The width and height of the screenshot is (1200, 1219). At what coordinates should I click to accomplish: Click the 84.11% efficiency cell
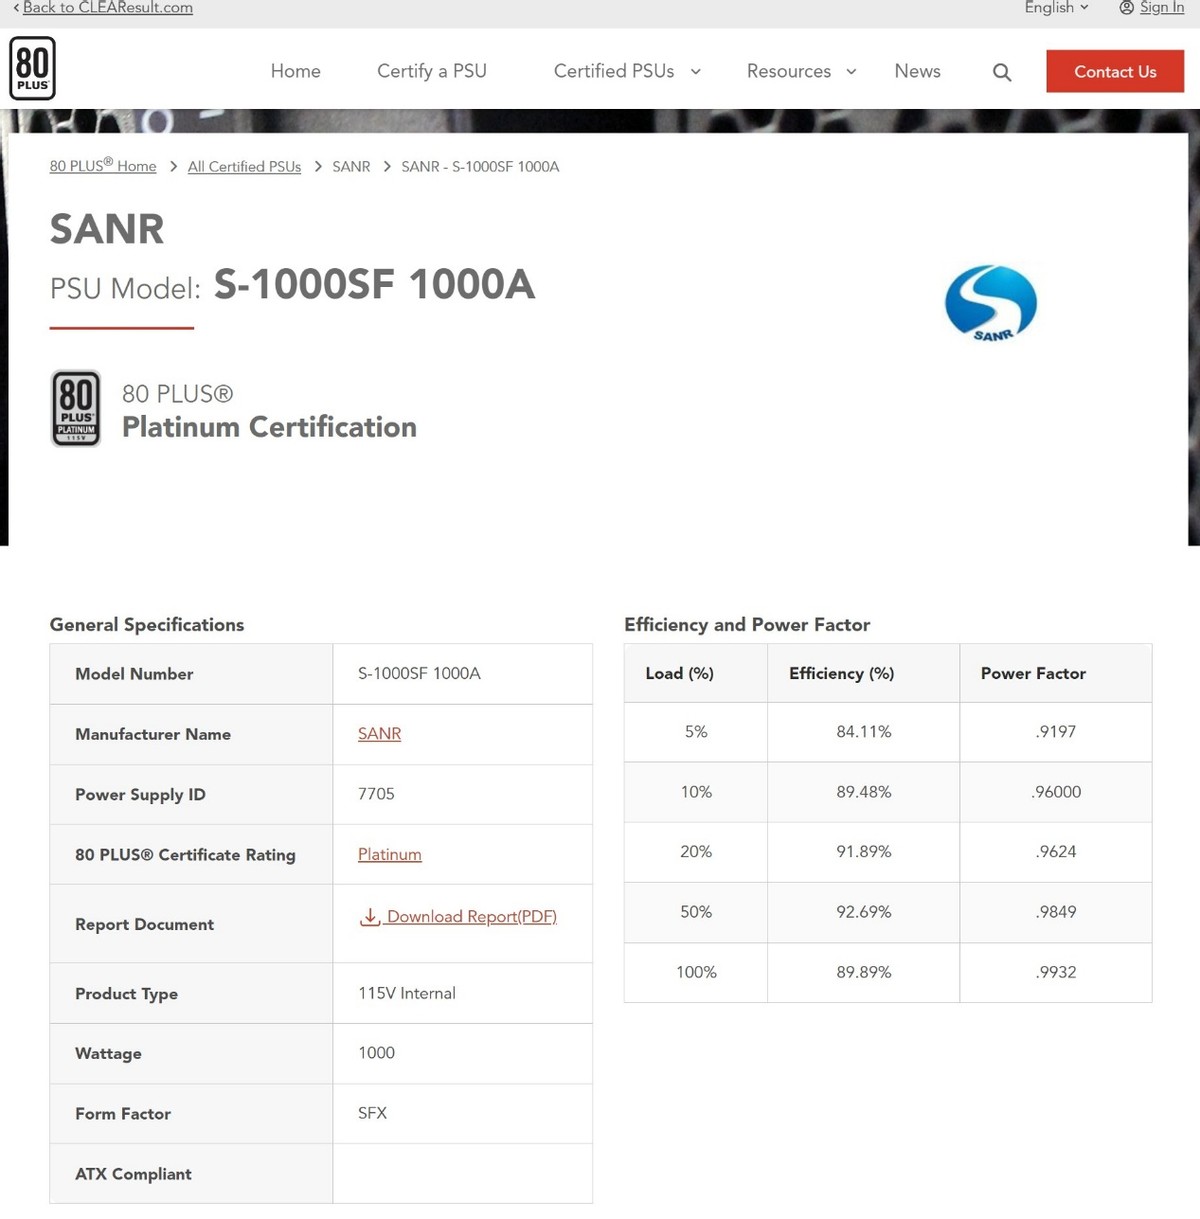864,731
